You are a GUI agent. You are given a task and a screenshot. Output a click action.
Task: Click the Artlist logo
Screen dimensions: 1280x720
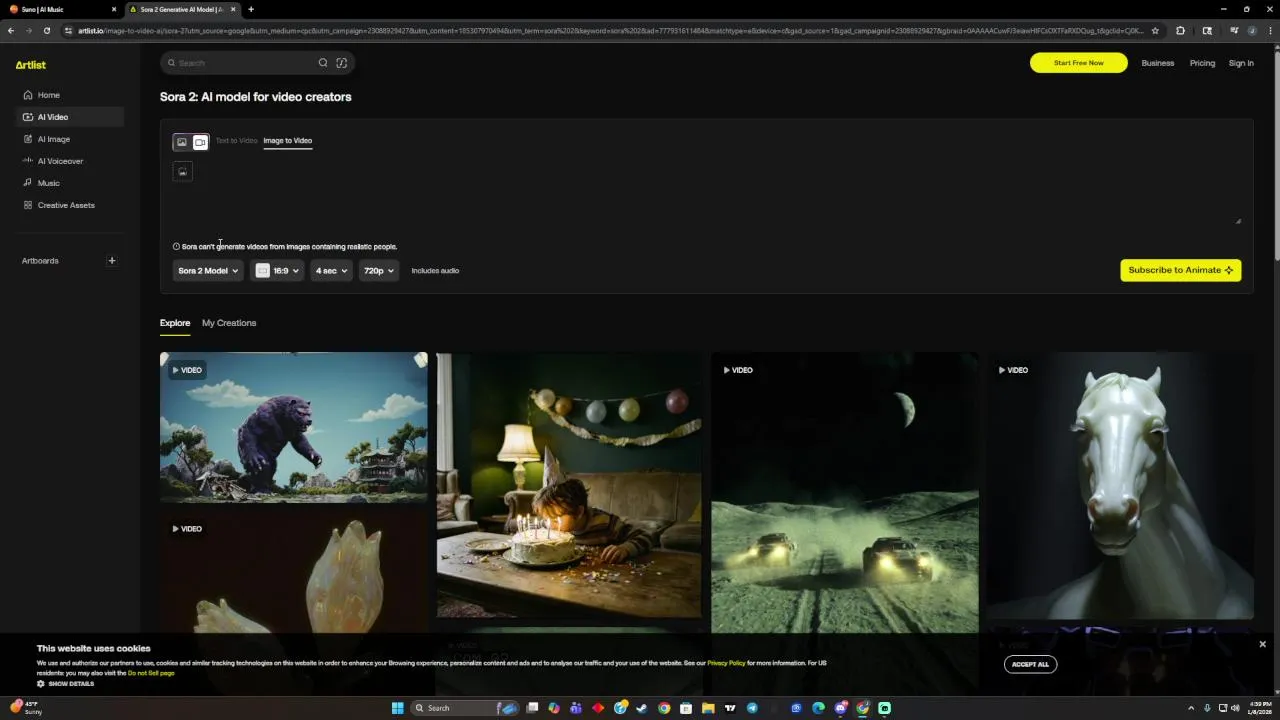tap(30, 65)
